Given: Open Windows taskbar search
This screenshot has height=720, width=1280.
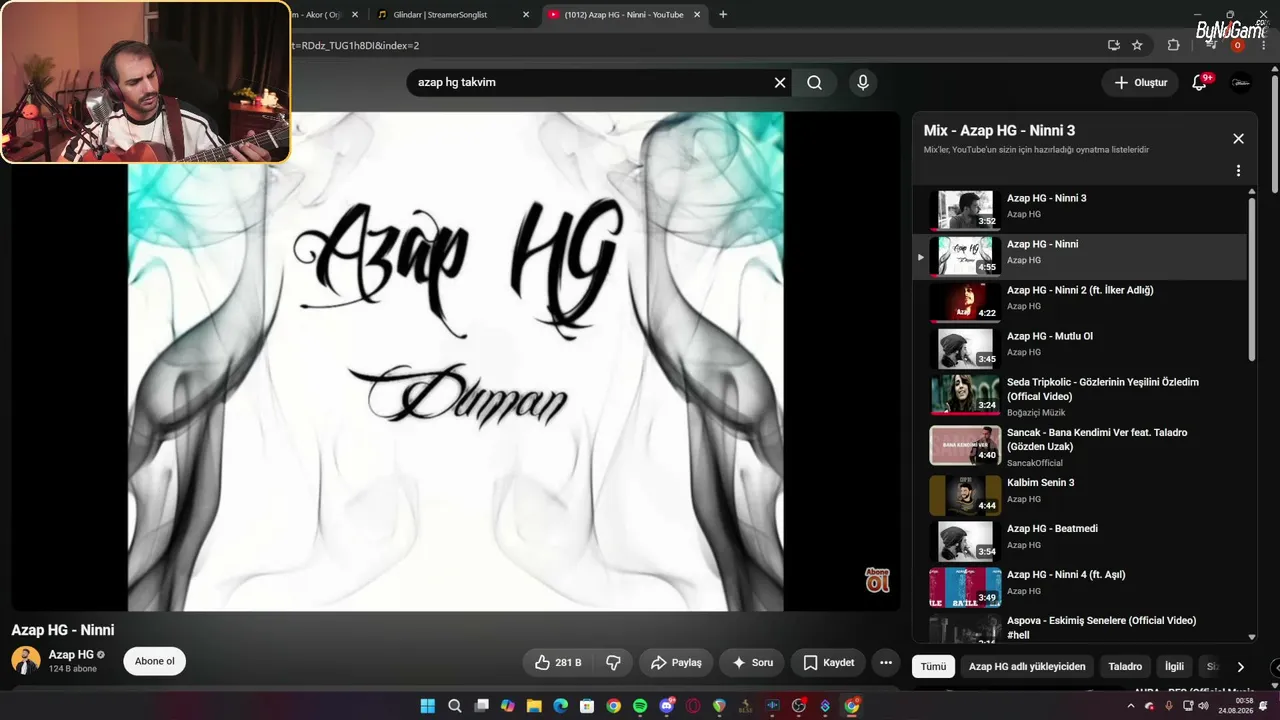Looking at the screenshot, I should pyautogui.click(x=454, y=706).
